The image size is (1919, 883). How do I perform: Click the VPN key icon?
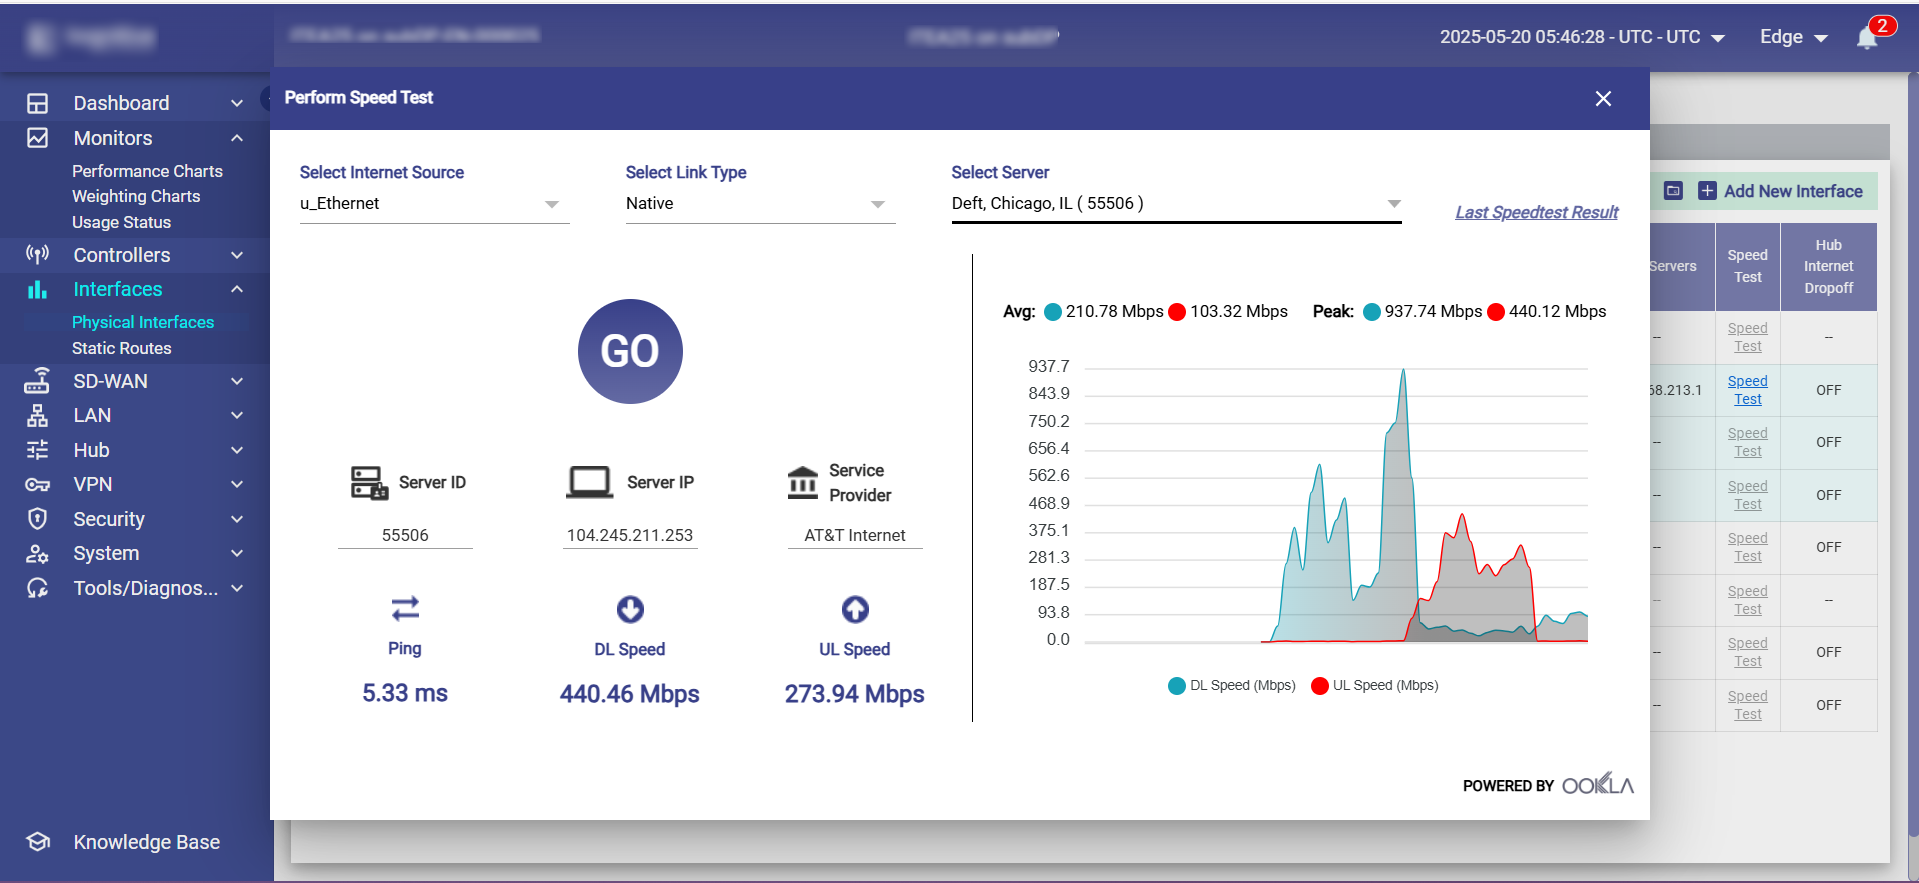38,485
